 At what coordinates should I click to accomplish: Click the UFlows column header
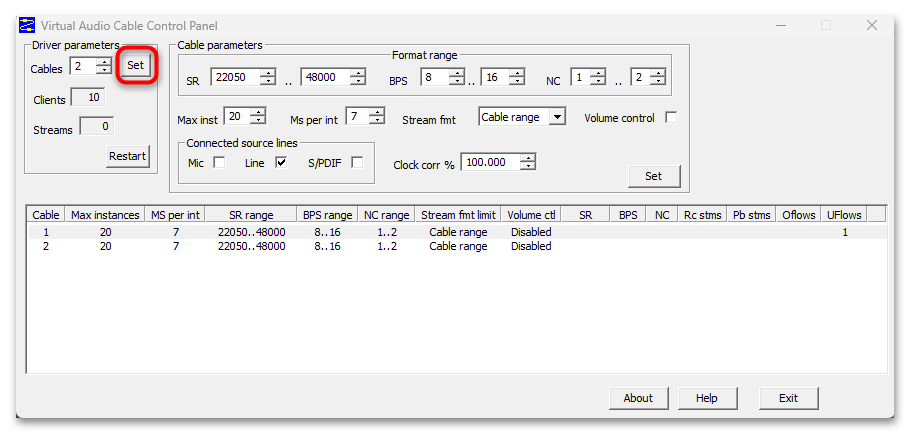(844, 215)
